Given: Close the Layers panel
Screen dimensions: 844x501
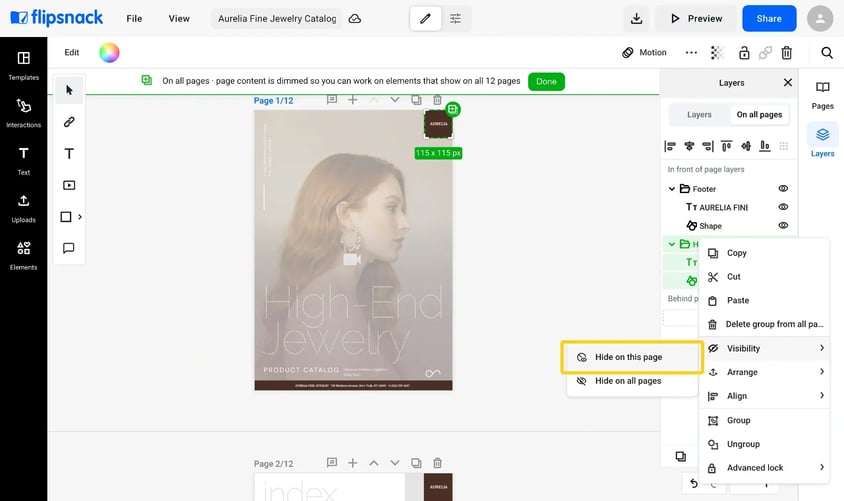Looking at the screenshot, I should [787, 82].
